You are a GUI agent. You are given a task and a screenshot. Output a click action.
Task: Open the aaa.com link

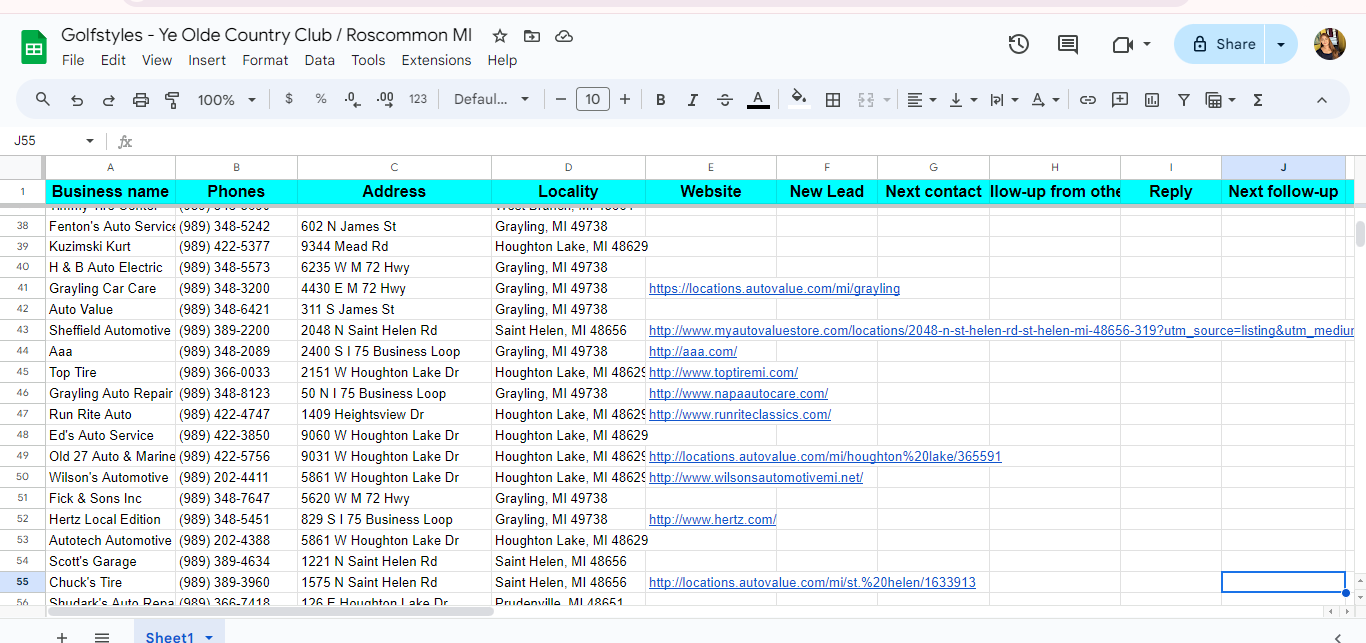[x=693, y=351]
